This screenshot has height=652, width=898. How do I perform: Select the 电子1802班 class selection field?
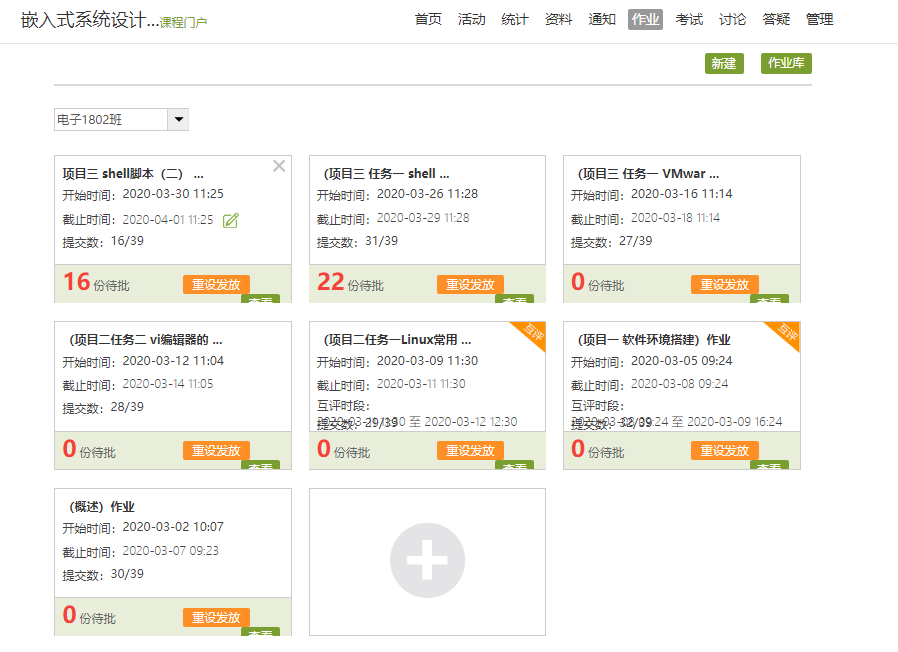click(x=110, y=120)
